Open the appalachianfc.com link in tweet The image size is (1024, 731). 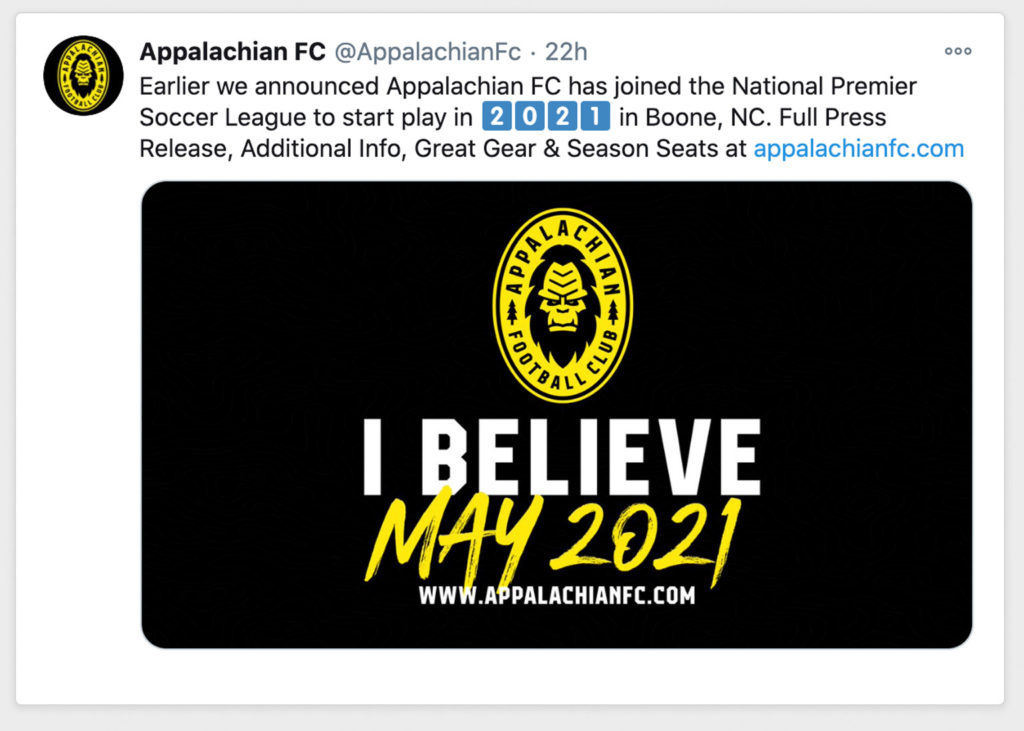tap(859, 148)
